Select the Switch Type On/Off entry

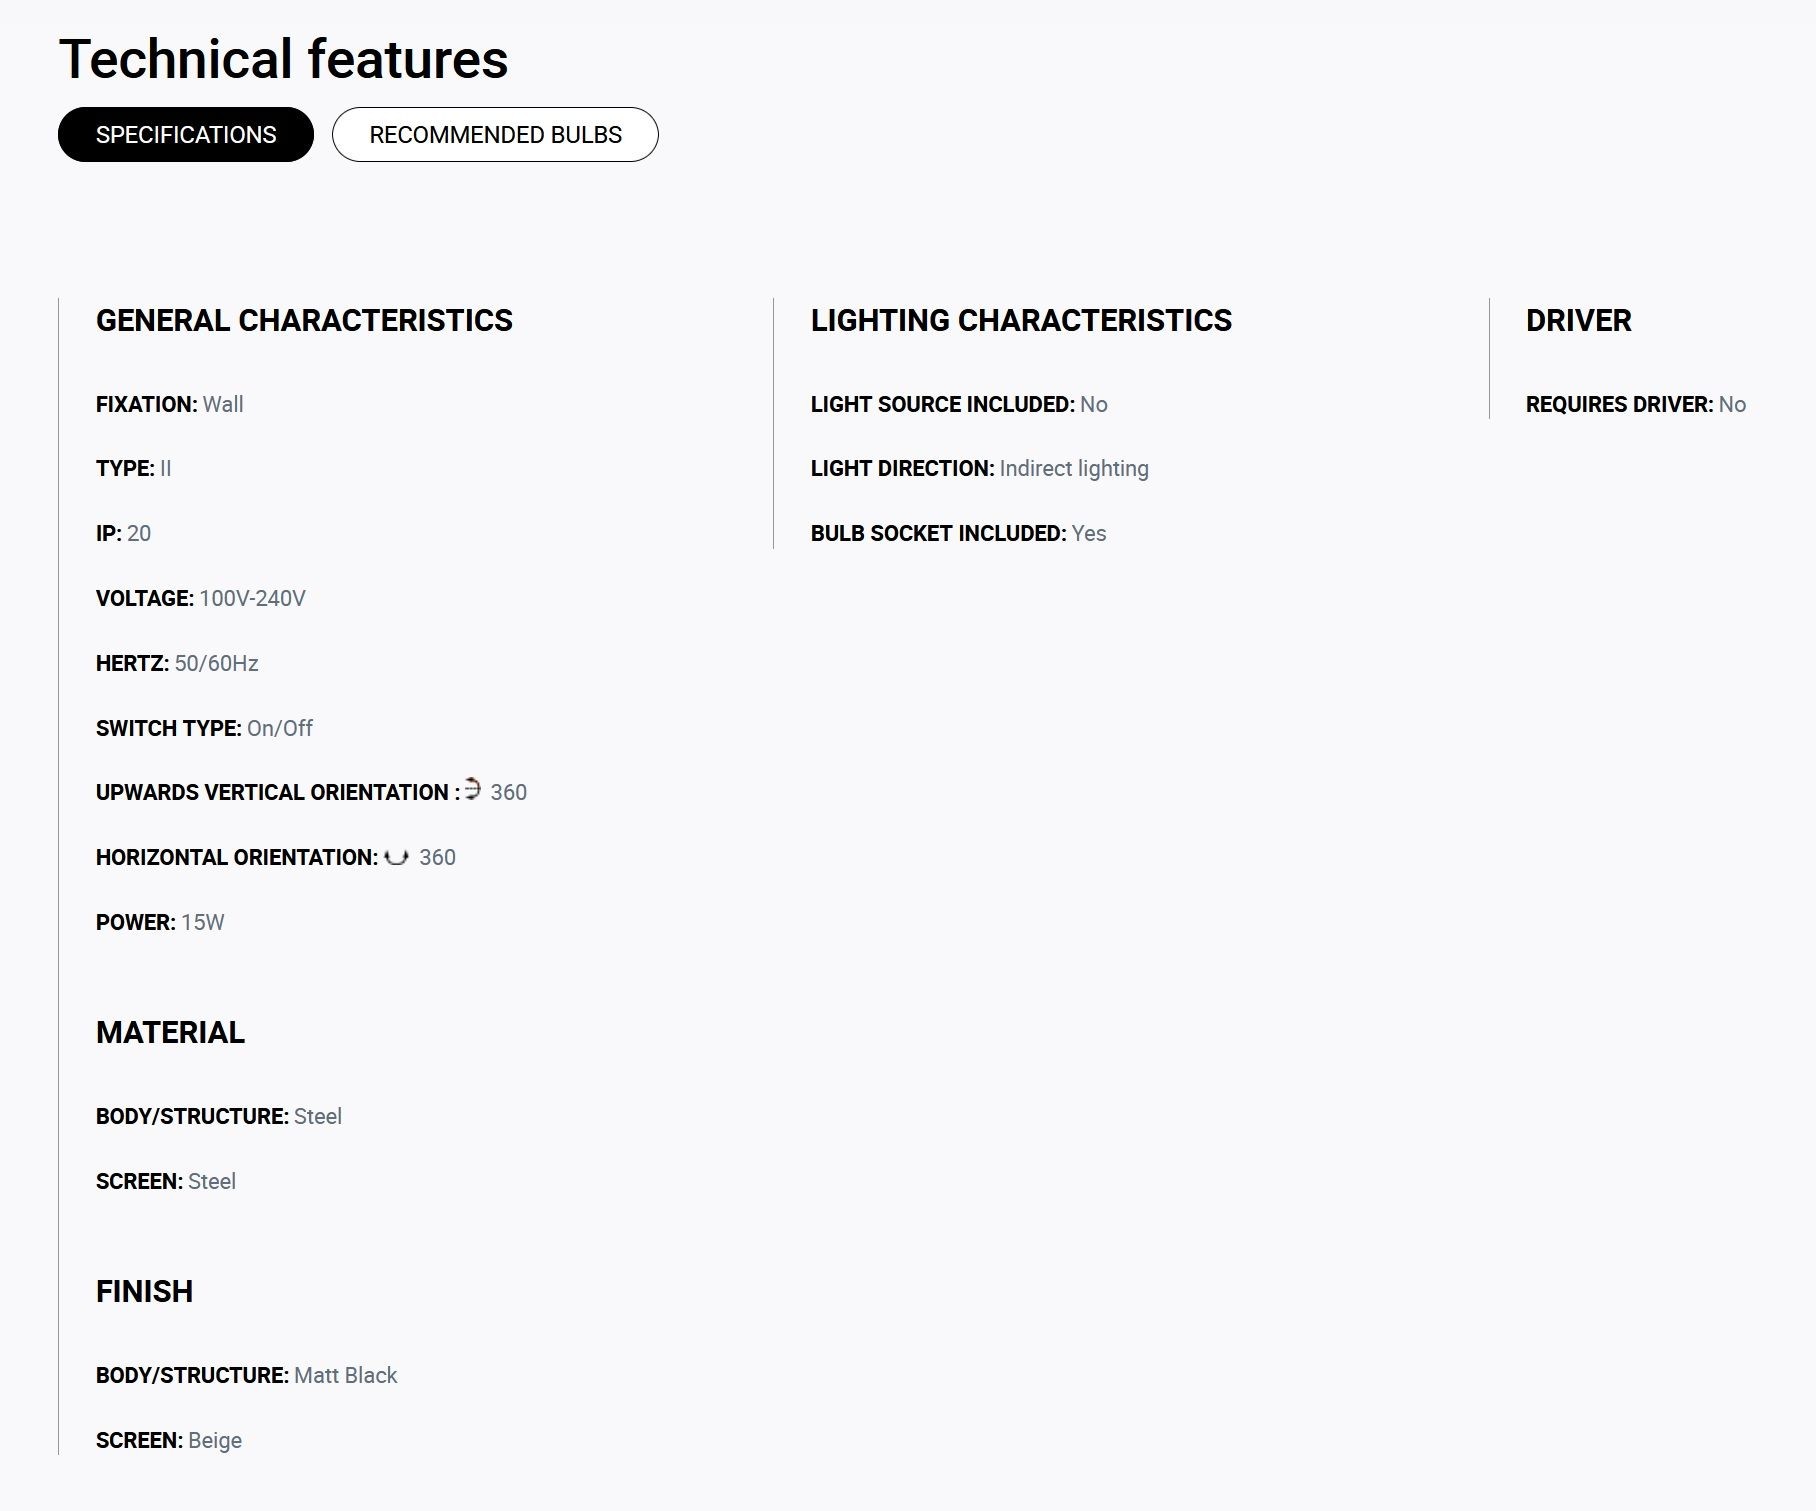204,729
